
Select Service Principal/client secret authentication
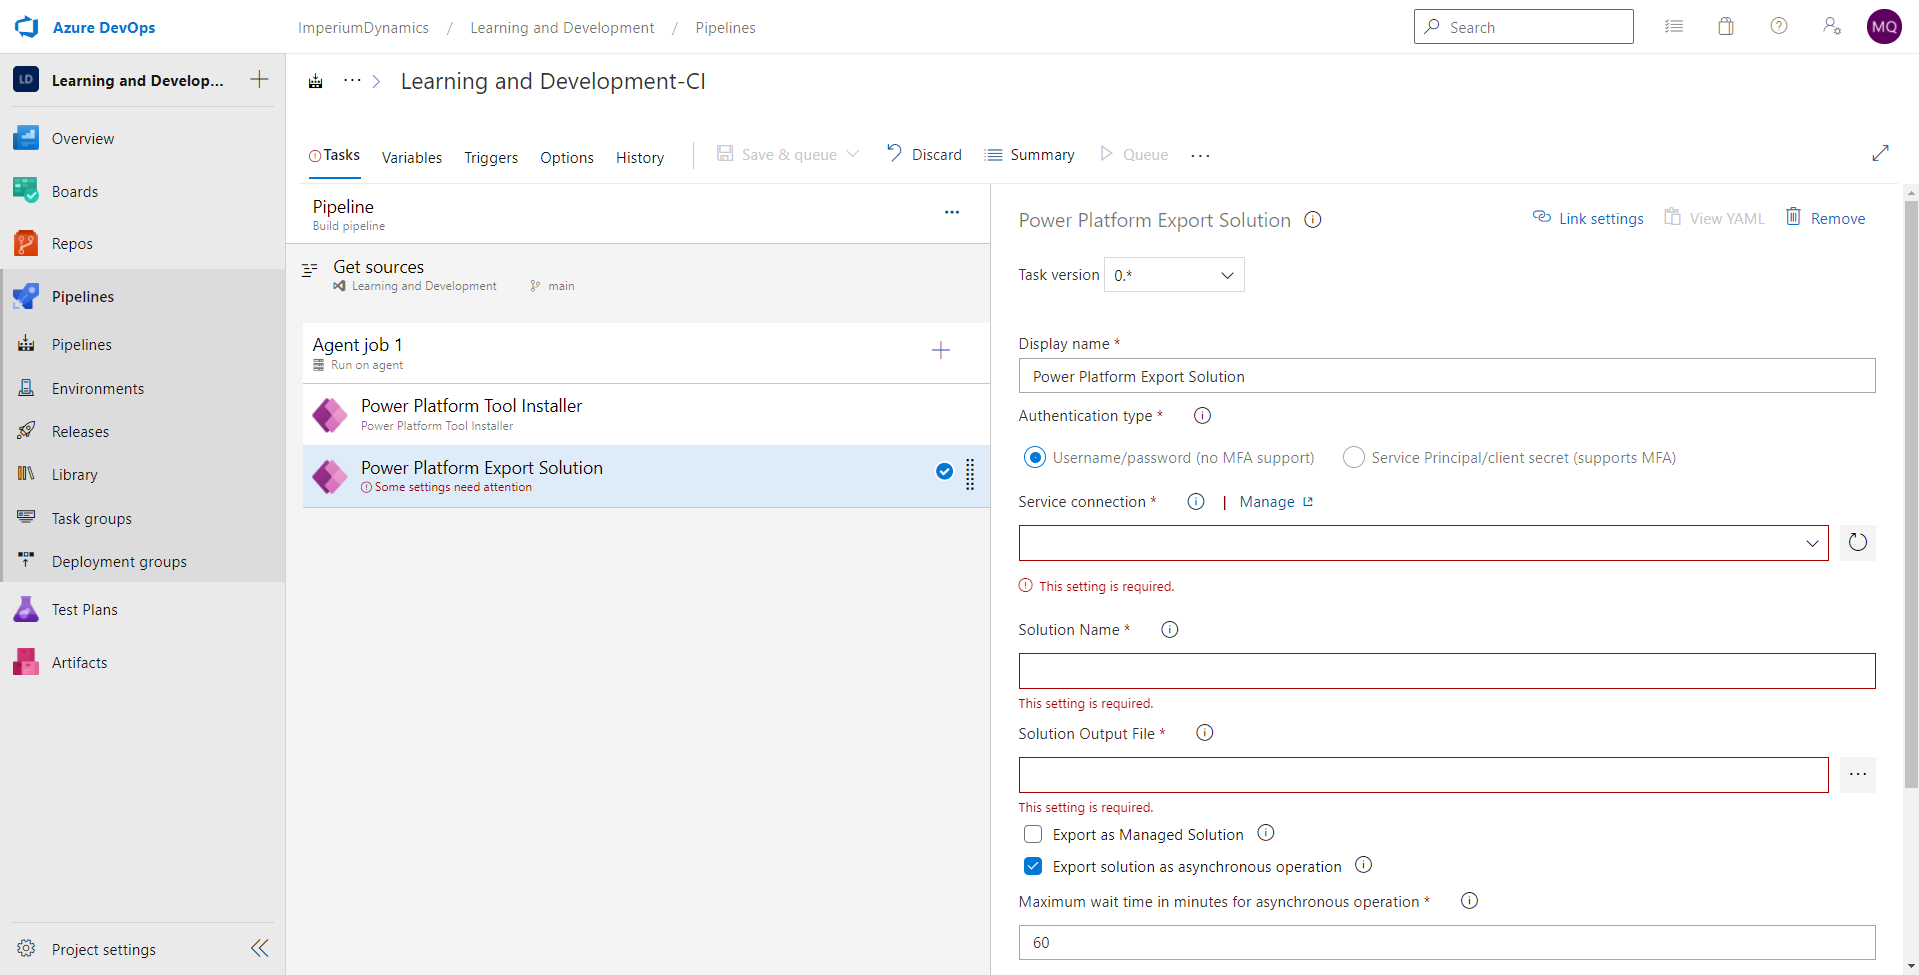coord(1354,457)
